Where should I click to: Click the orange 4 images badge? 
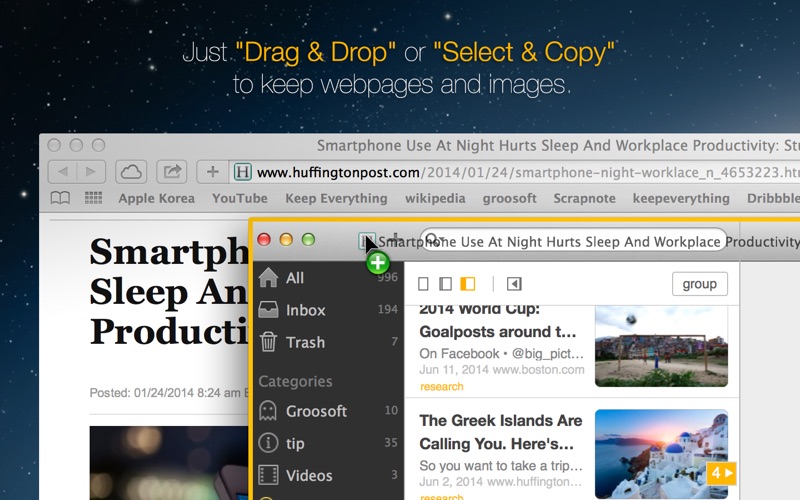tap(721, 473)
